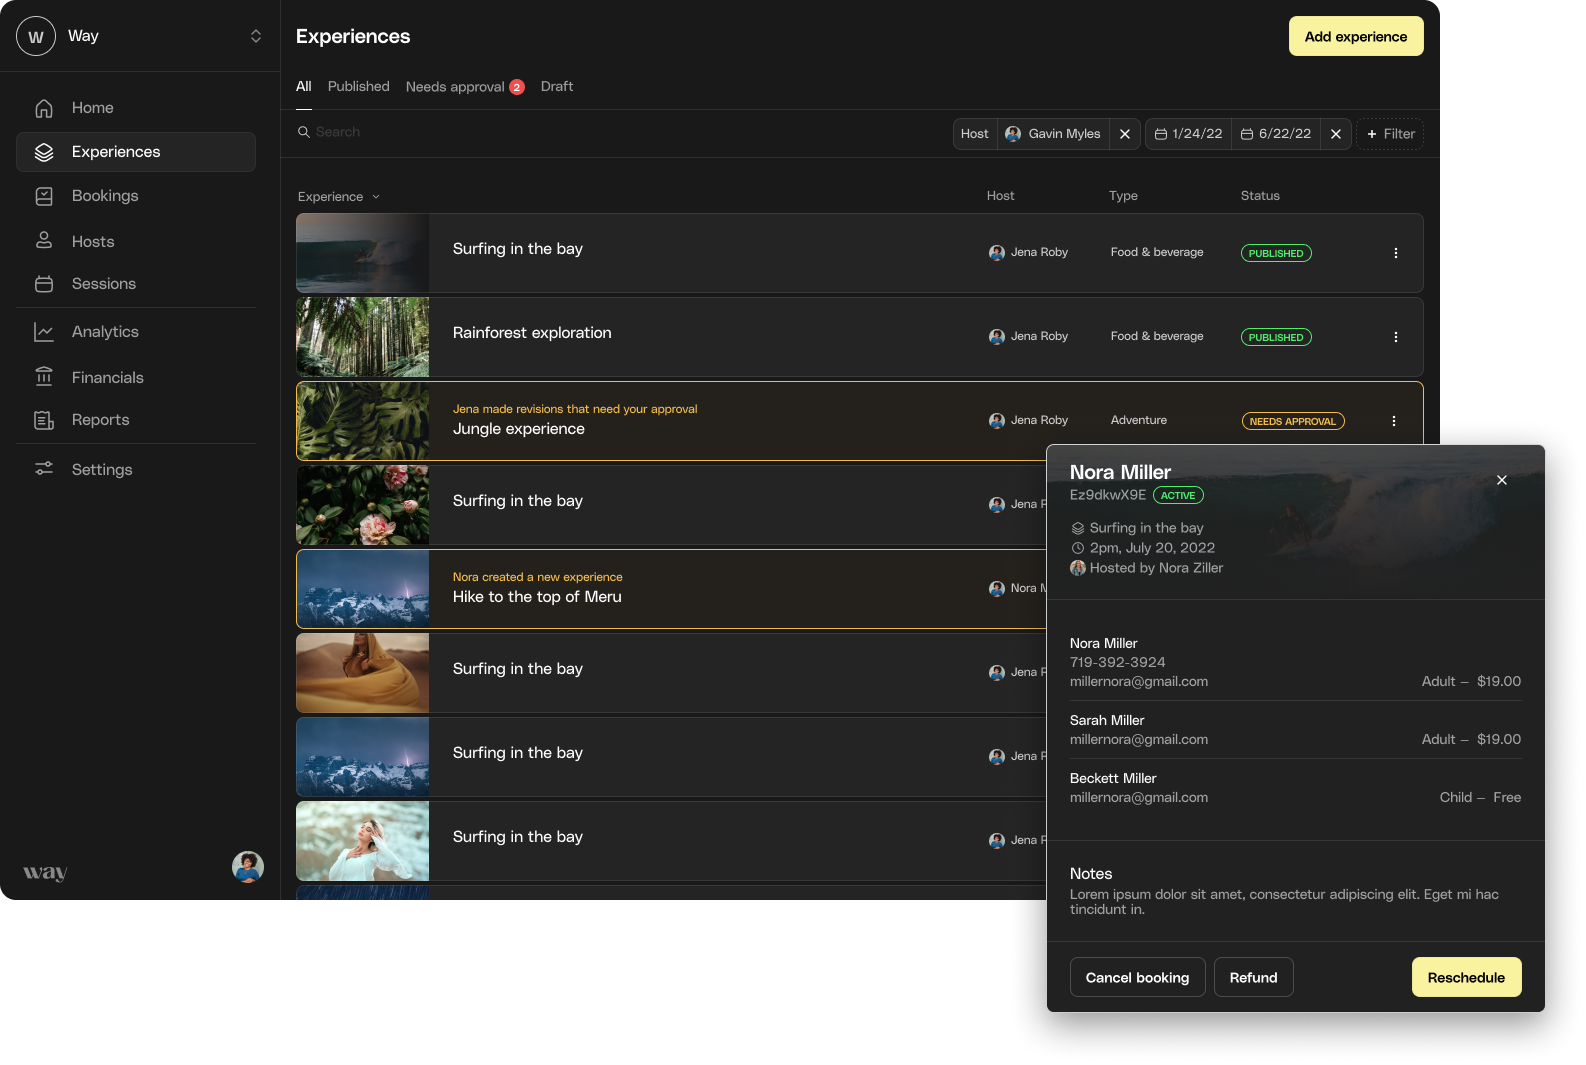Open Settings sliders icon in sidebar
The width and height of the screenshot is (1586, 1065).
(x=44, y=469)
